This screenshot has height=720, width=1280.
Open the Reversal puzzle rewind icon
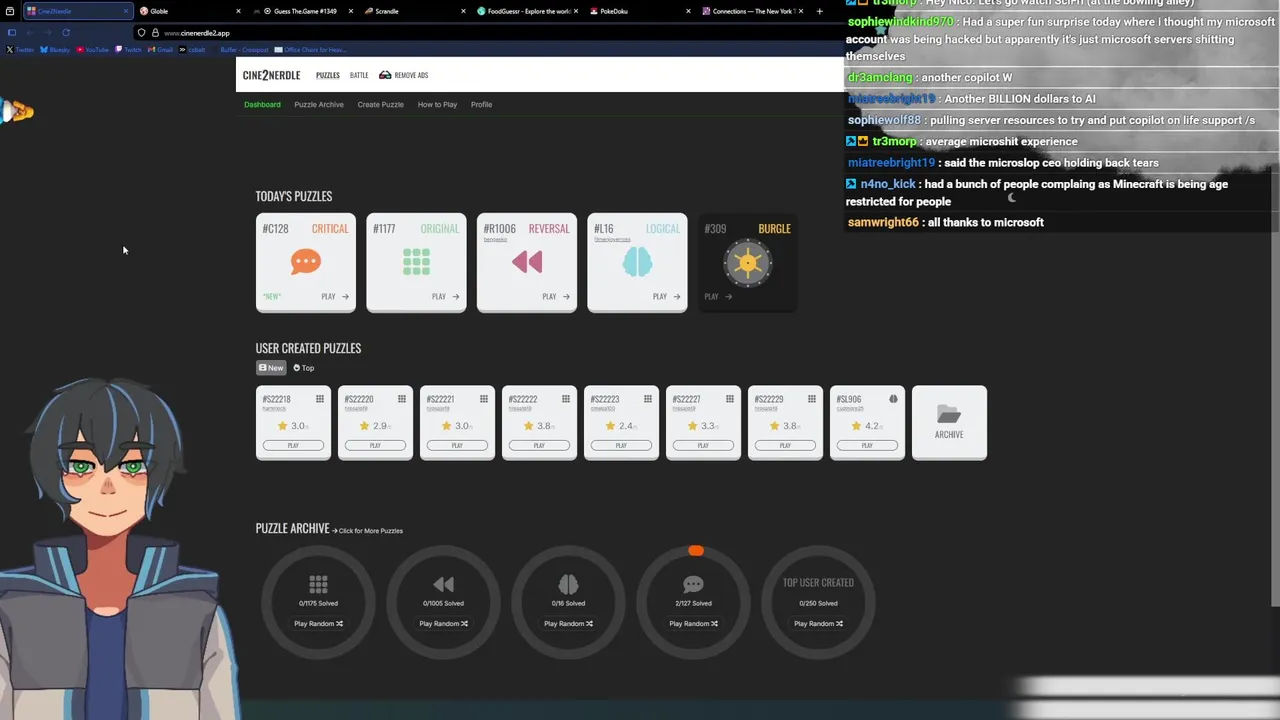(x=527, y=262)
